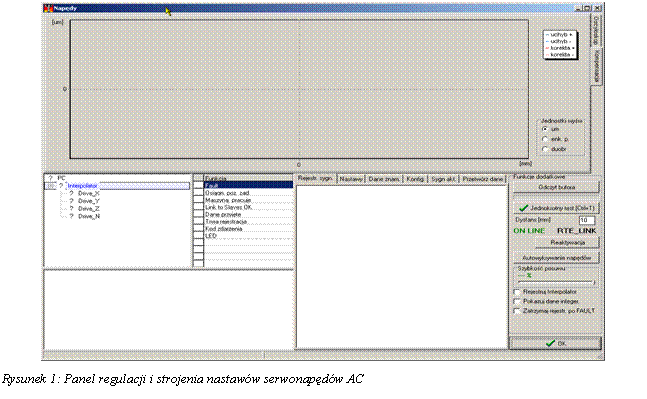Select Drive_X in the device tree
The height and width of the screenshot is (399, 647).
pyautogui.click(x=89, y=193)
